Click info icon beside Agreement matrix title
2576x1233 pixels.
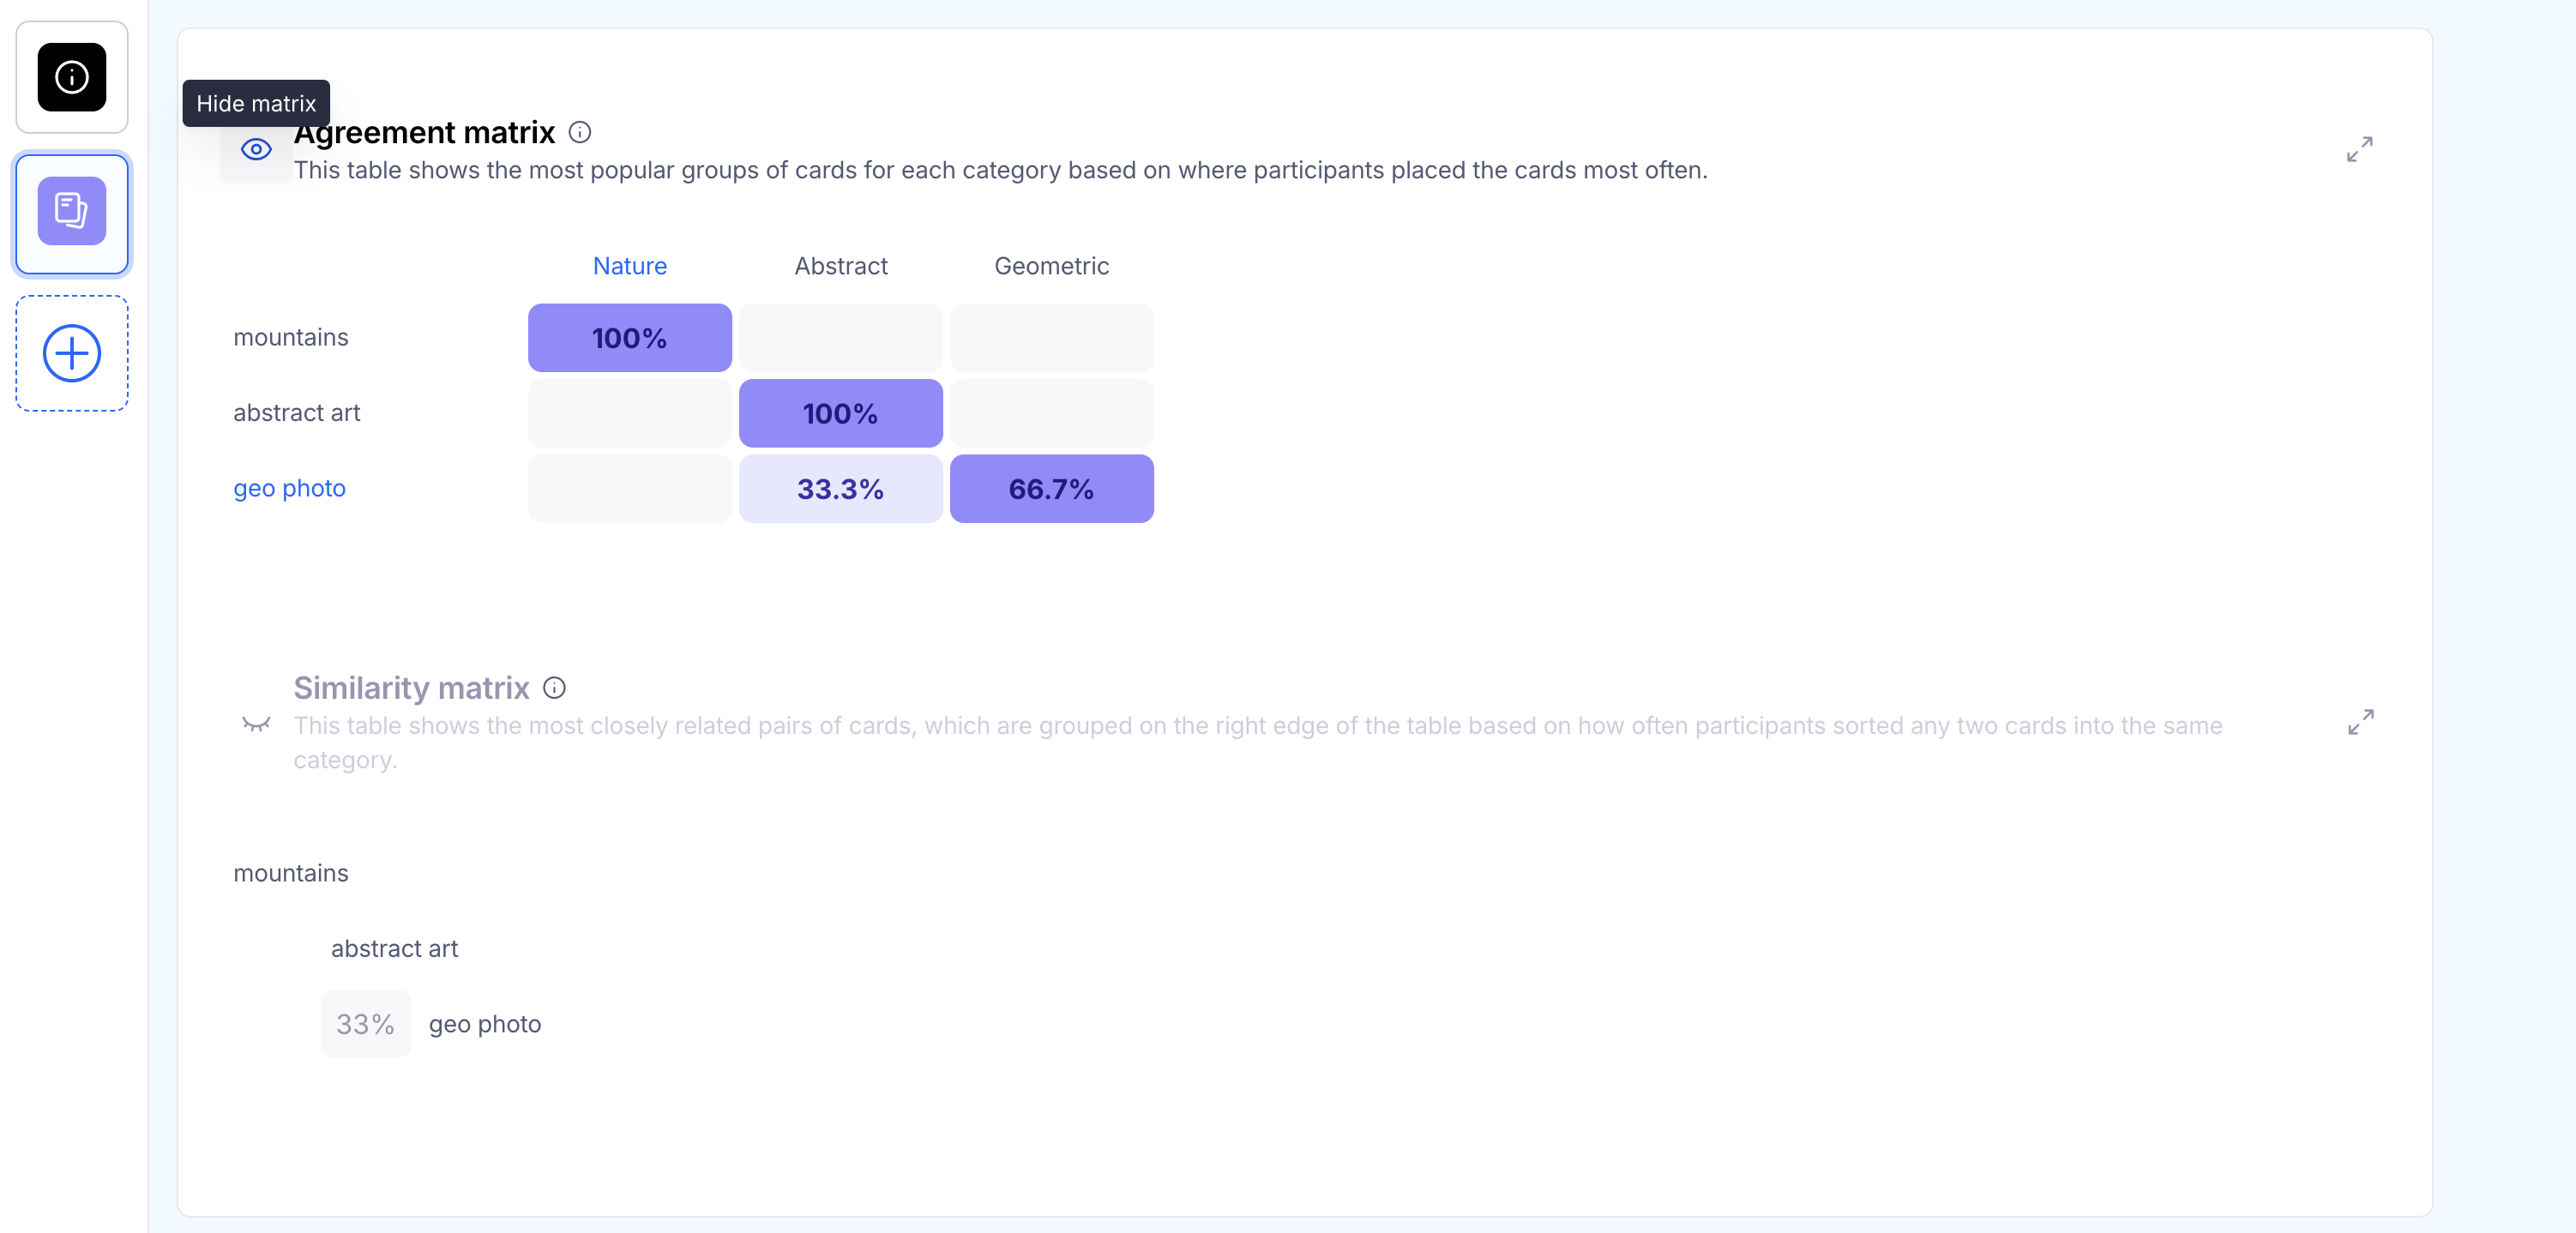tap(580, 132)
